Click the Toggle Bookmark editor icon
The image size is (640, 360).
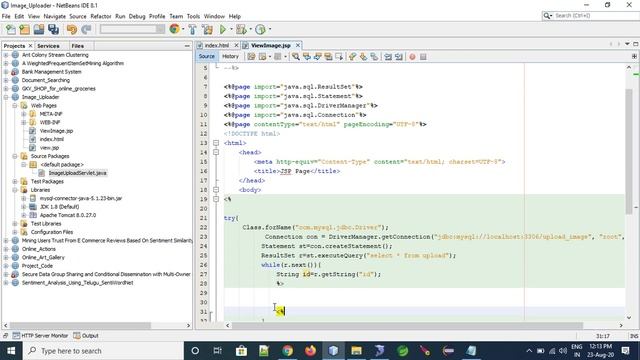[x=374, y=57]
